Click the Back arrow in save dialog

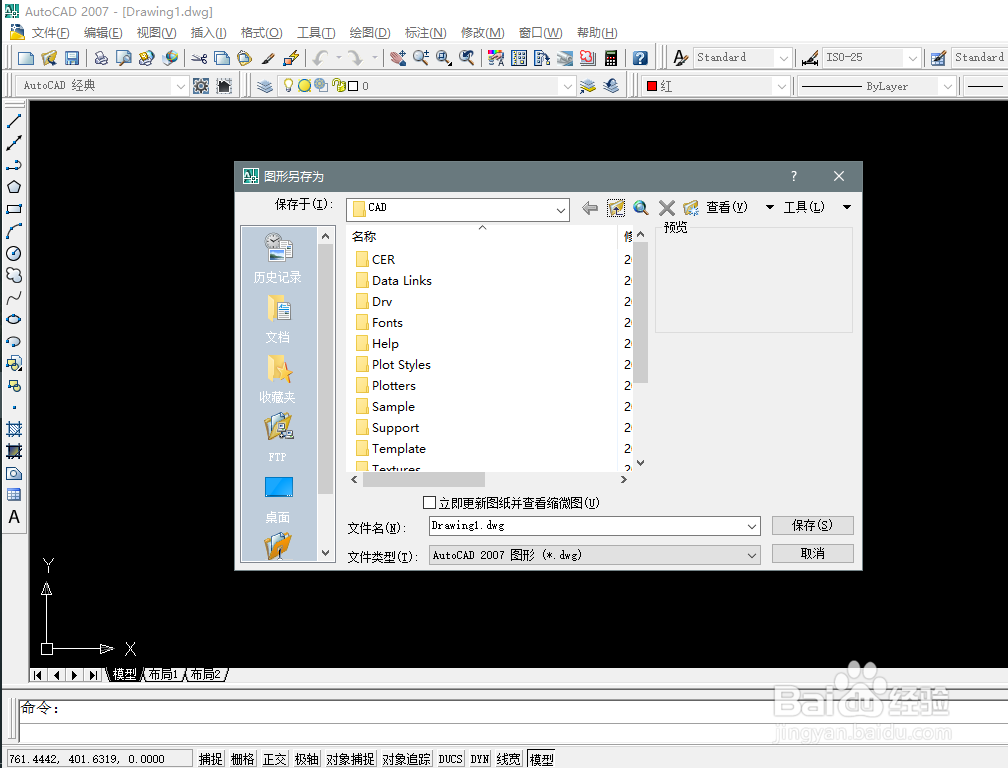coord(590,207)
